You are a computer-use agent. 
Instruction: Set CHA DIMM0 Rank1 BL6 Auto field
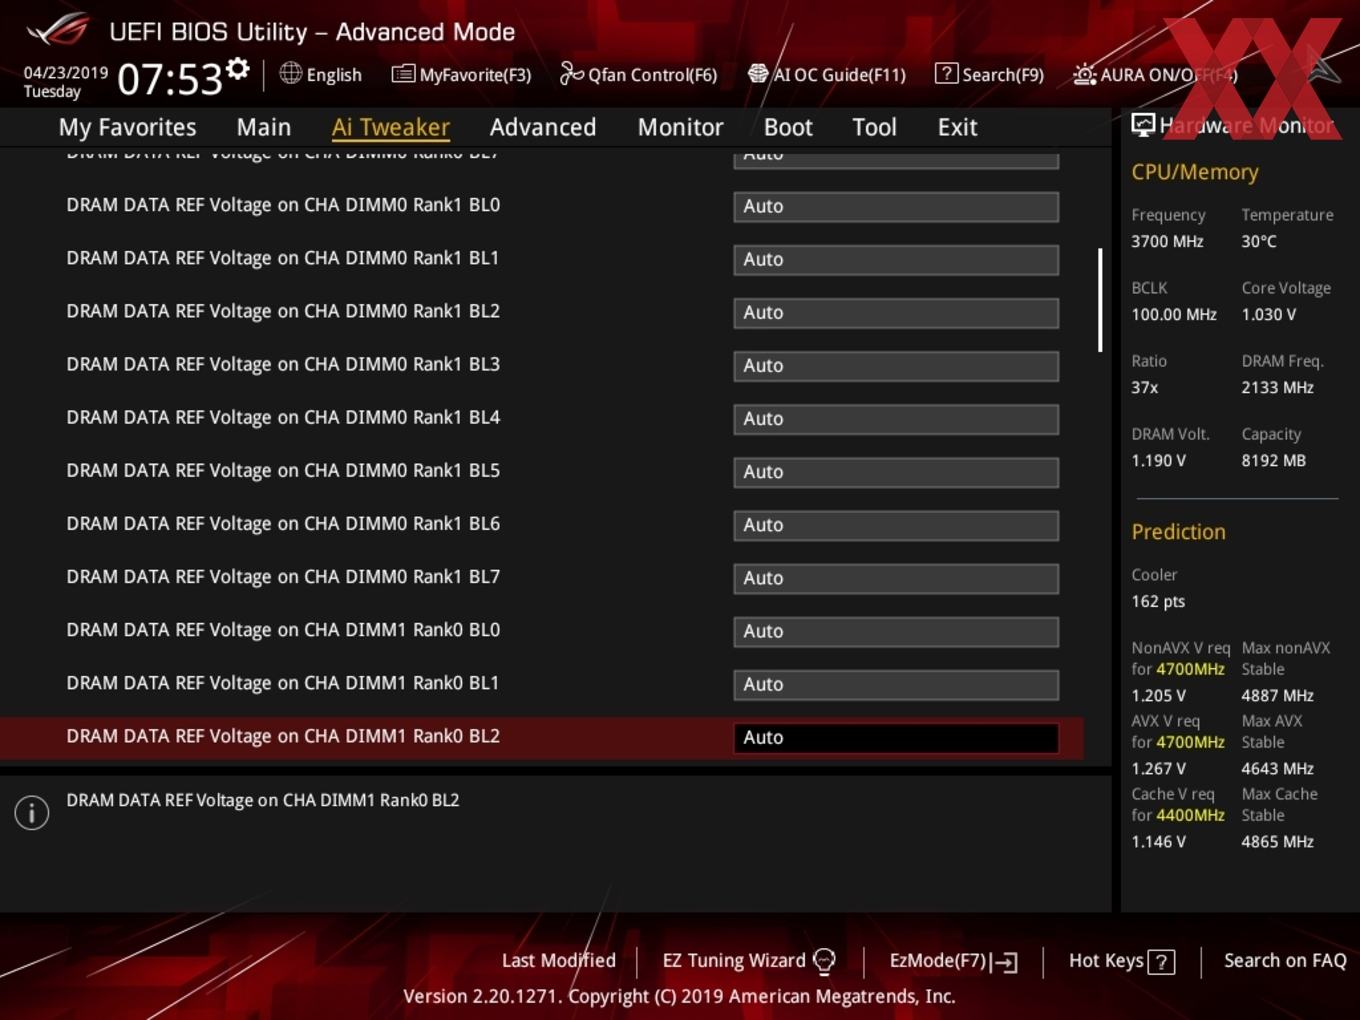896,525
